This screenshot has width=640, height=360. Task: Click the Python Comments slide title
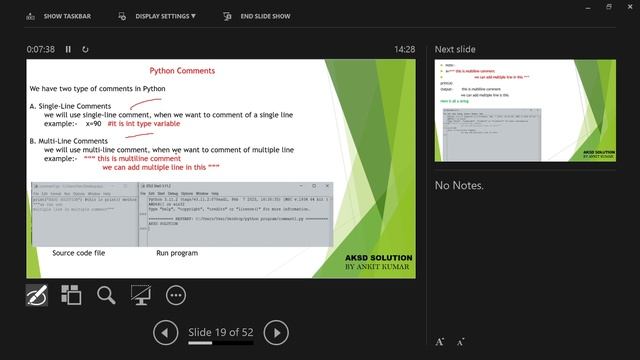pyautogui.click(x=182, y=71)
